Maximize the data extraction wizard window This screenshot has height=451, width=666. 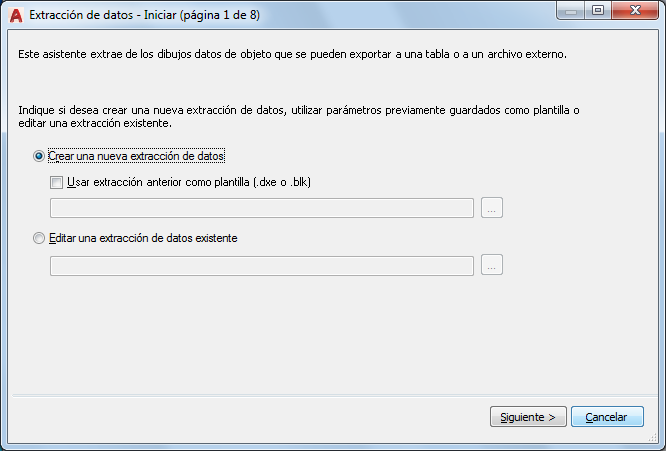[598, 11]
